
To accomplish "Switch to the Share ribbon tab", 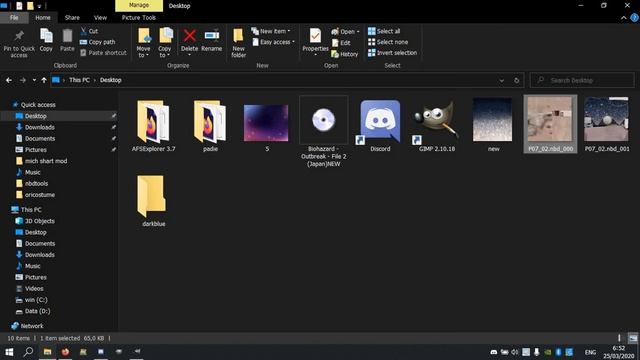I will (72, 18).
